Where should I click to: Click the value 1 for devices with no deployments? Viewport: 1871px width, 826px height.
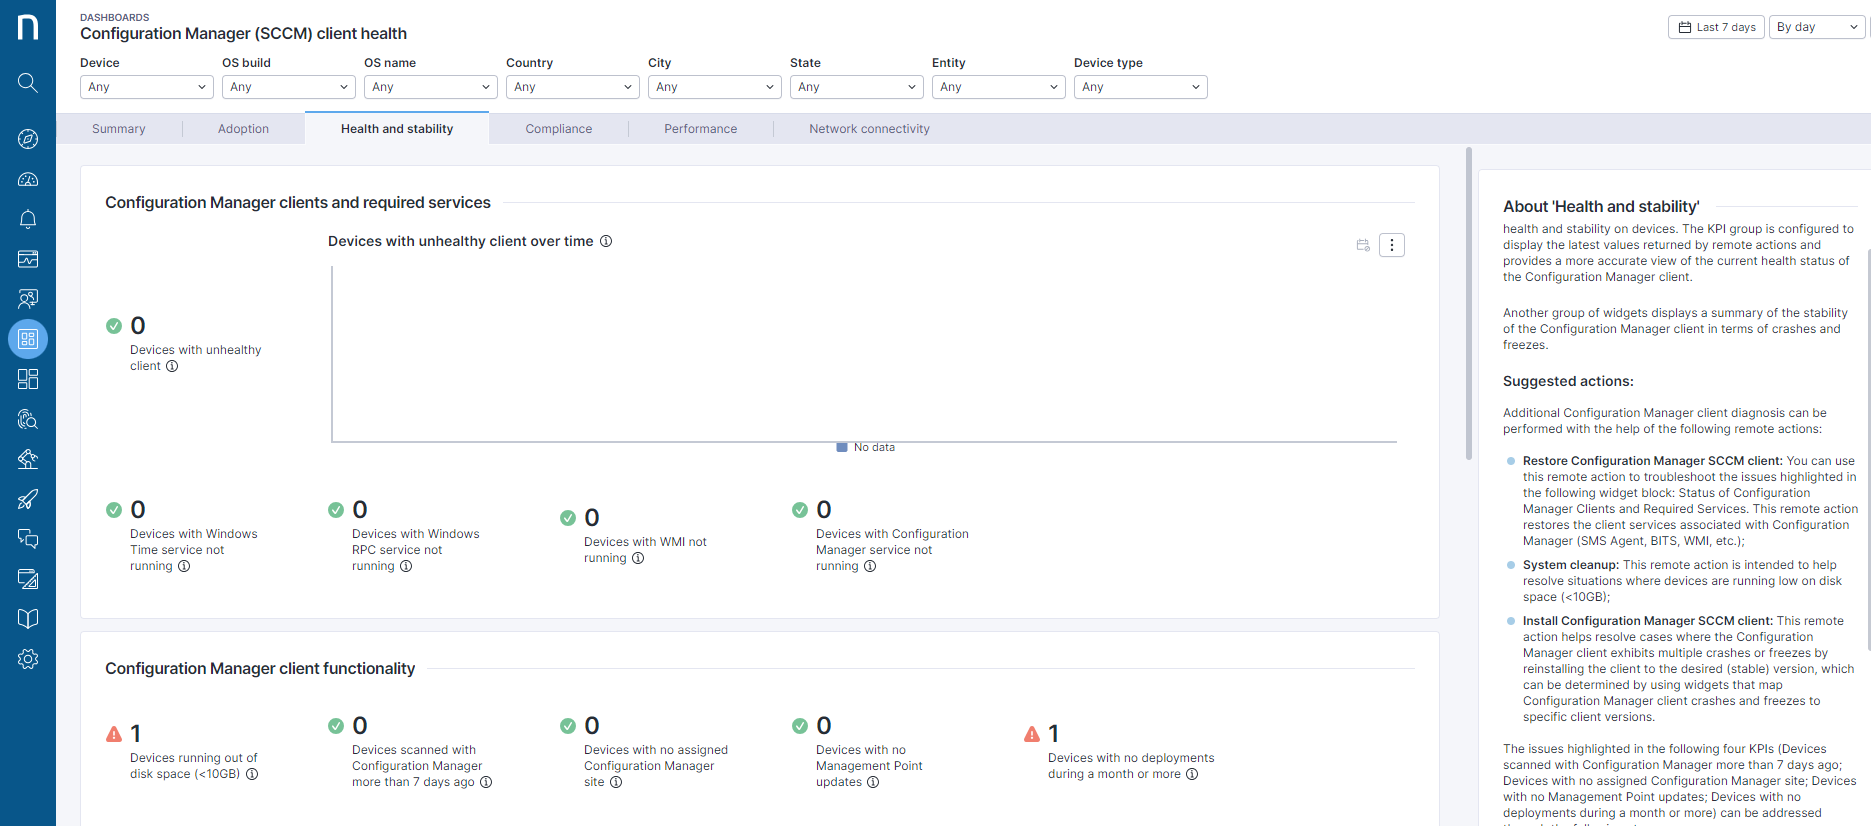pos(1054,733)
